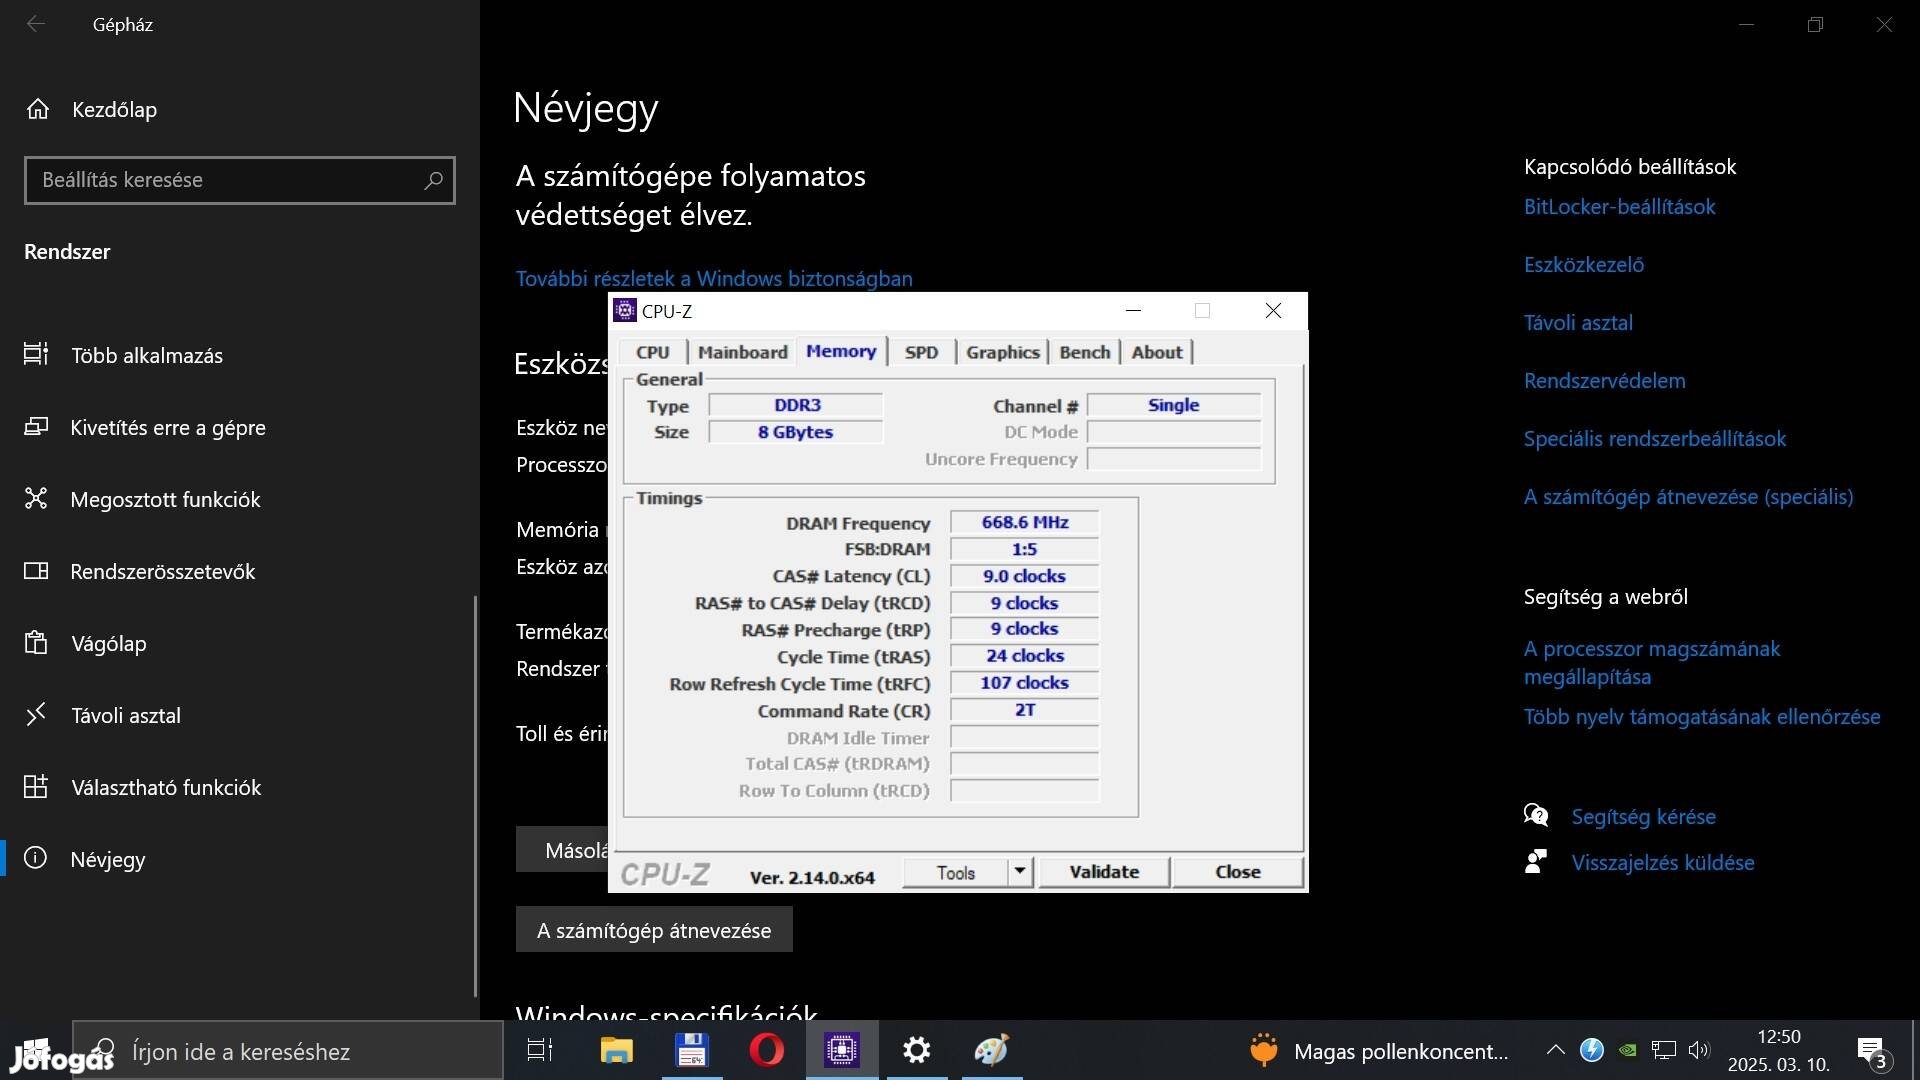
Task: Open the floppy disk app on taskbar
Action: point(692,1050)
